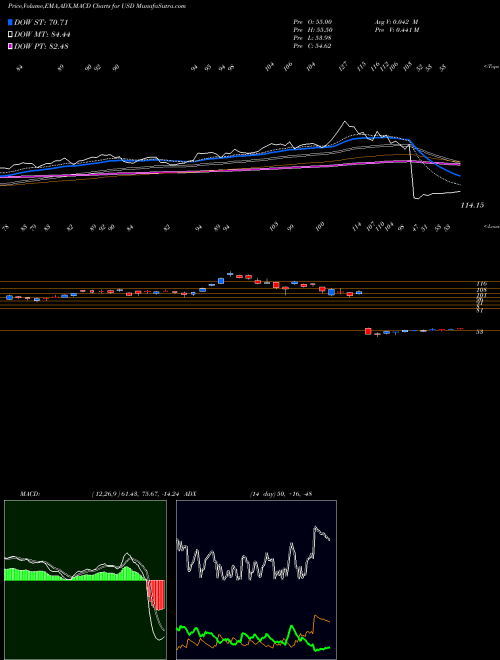Click the MACD (12,26,9) values text

(138, 493)
